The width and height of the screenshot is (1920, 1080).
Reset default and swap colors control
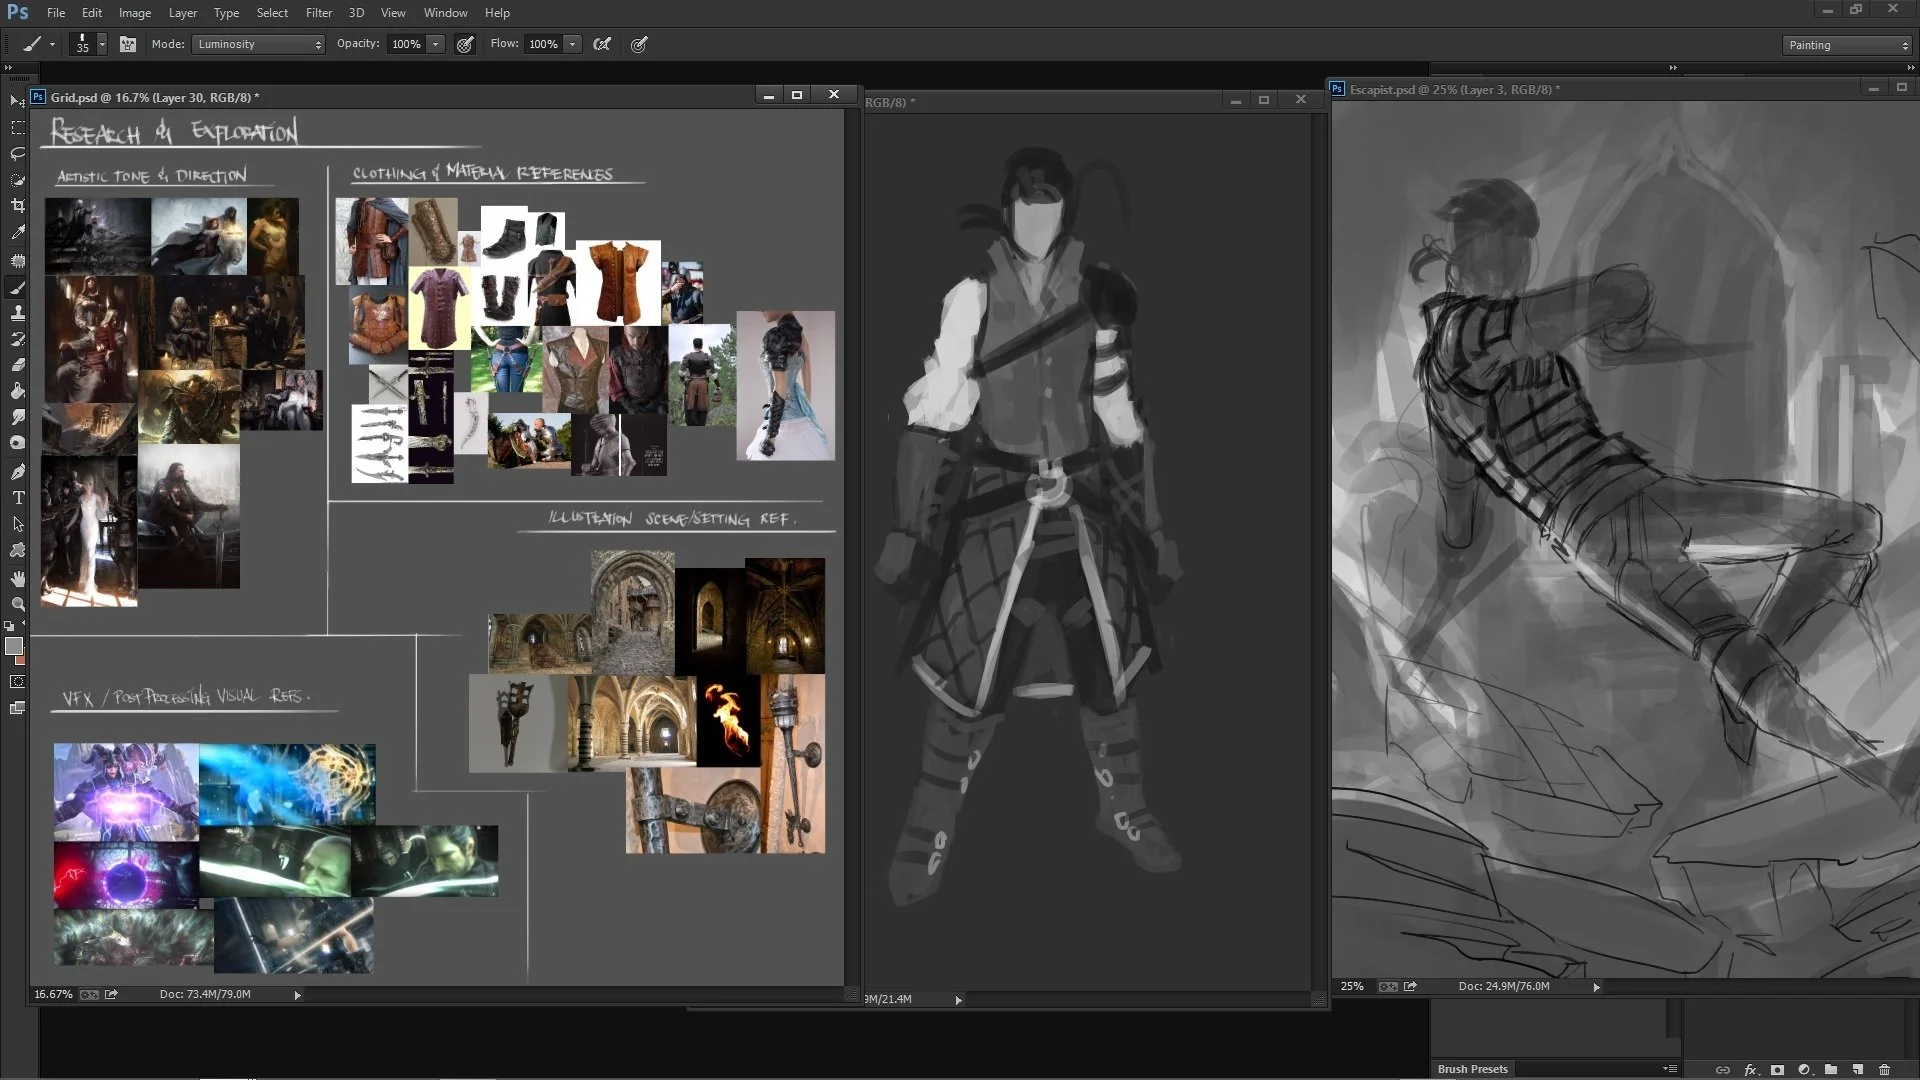pos(9,626)
